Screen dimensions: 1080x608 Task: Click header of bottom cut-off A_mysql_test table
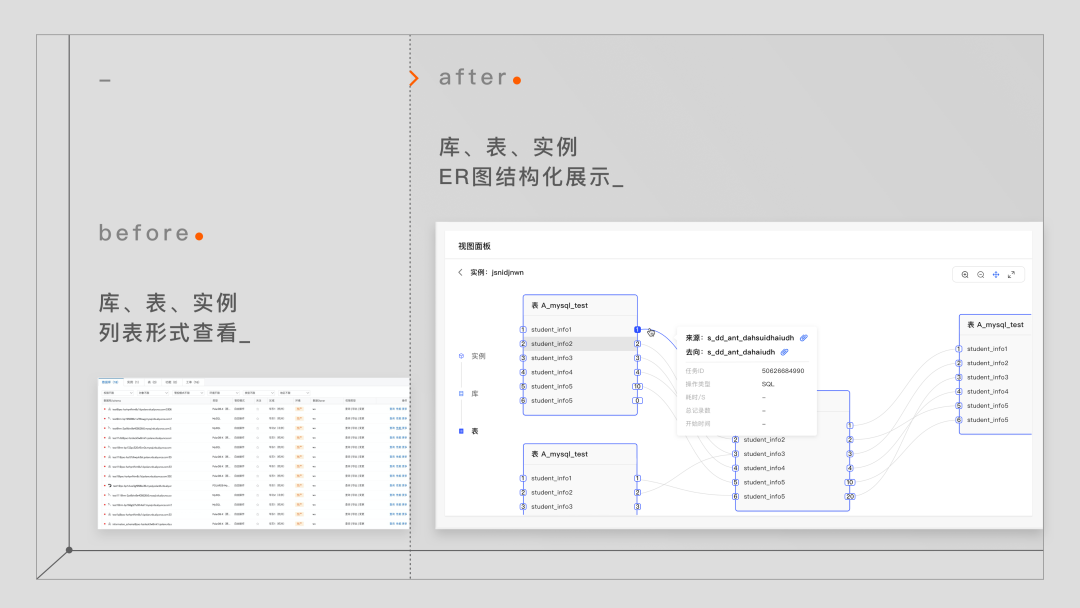pos(580,454)
